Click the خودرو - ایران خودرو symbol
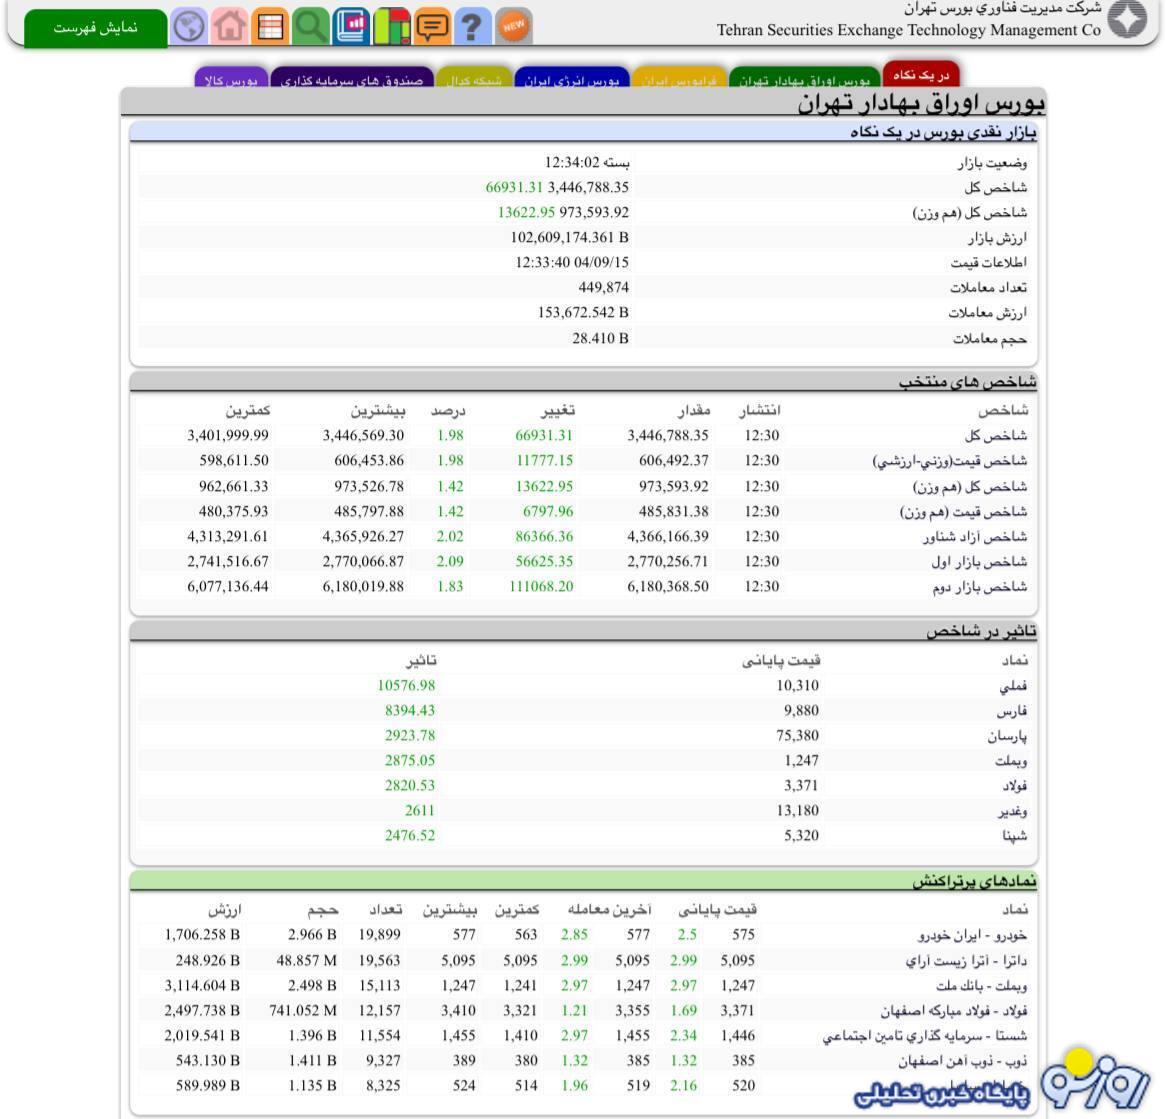Image resolution: width=1166 pixels, height=1119 pixels. pyautogui.click(x=972, y=935)
